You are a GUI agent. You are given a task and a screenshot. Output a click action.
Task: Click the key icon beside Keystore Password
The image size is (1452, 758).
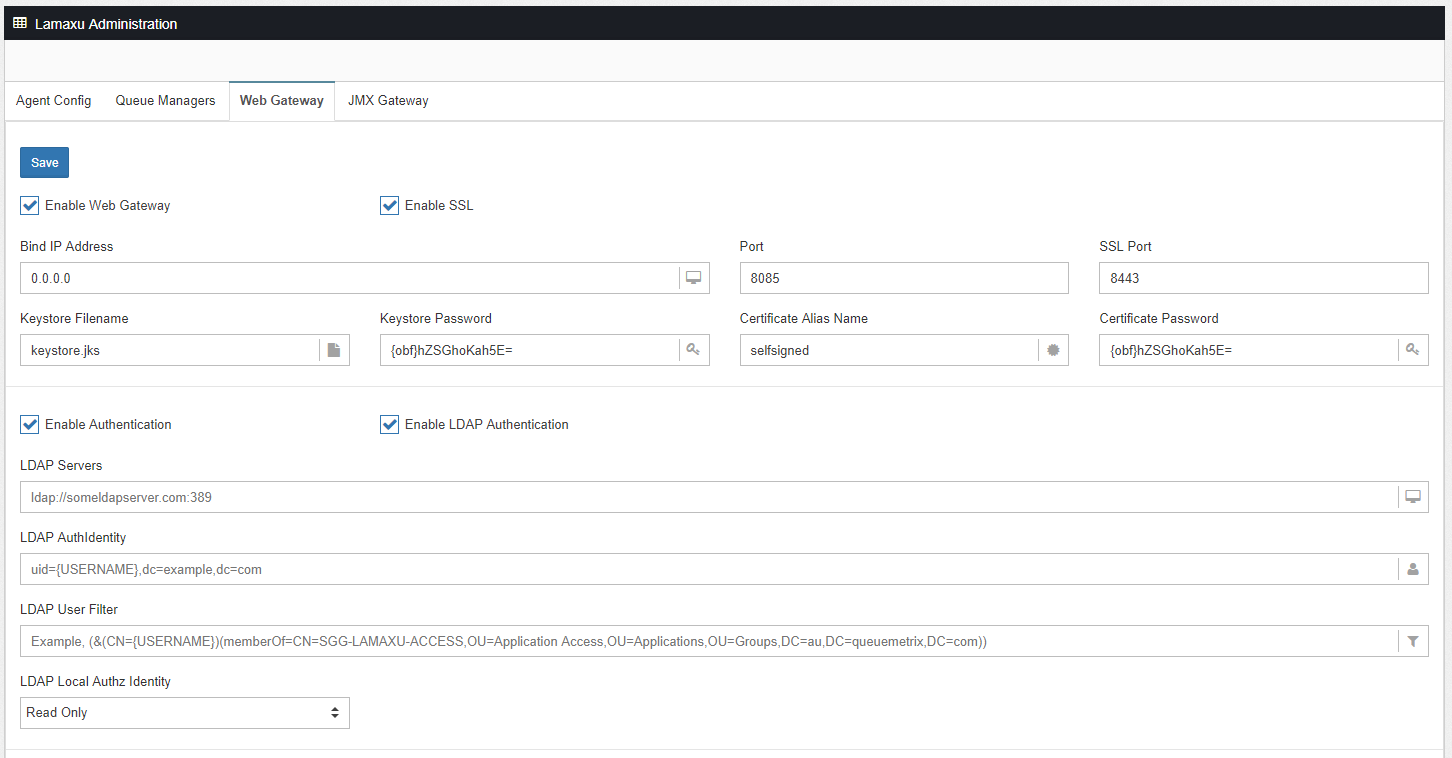click(693, 350)
